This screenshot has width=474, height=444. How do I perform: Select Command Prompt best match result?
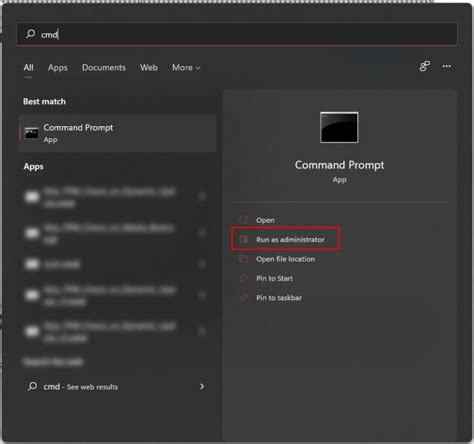click(x=118, y=133)
